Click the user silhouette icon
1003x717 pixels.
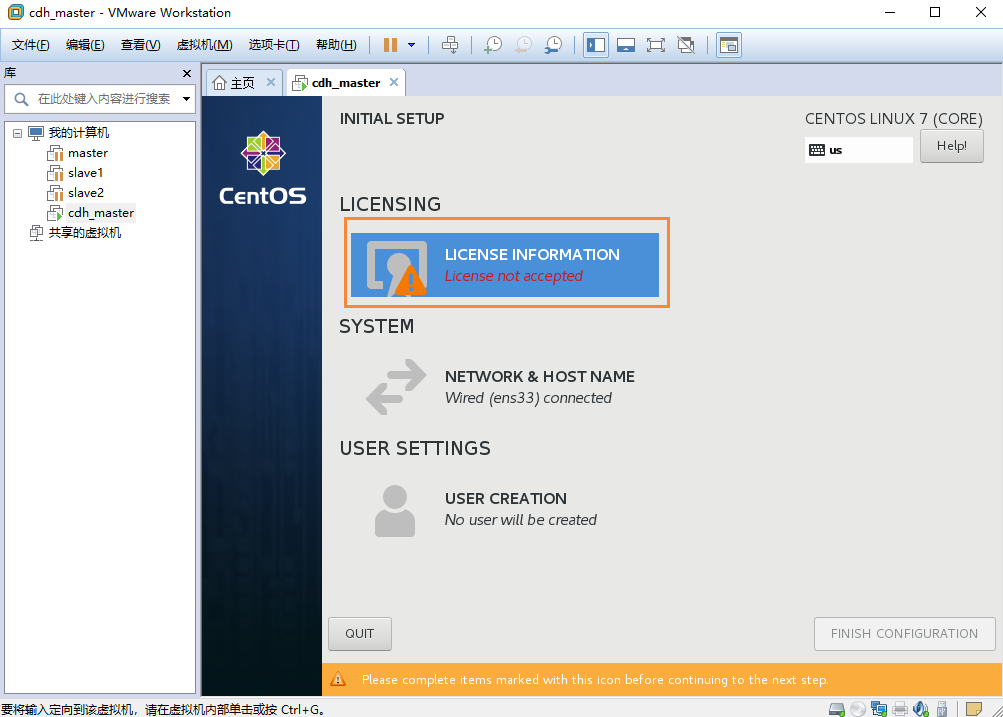click(395, 510)
